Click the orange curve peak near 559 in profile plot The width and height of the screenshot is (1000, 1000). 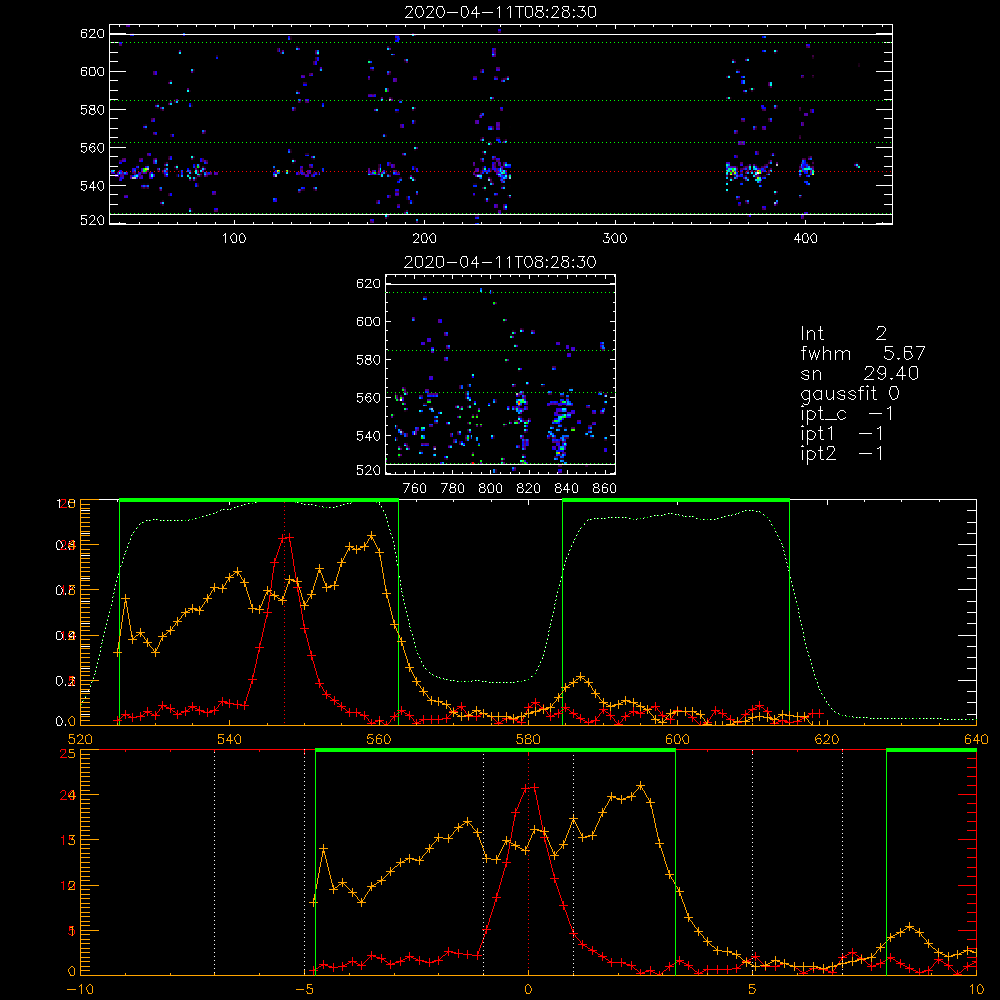pos(372,536)
